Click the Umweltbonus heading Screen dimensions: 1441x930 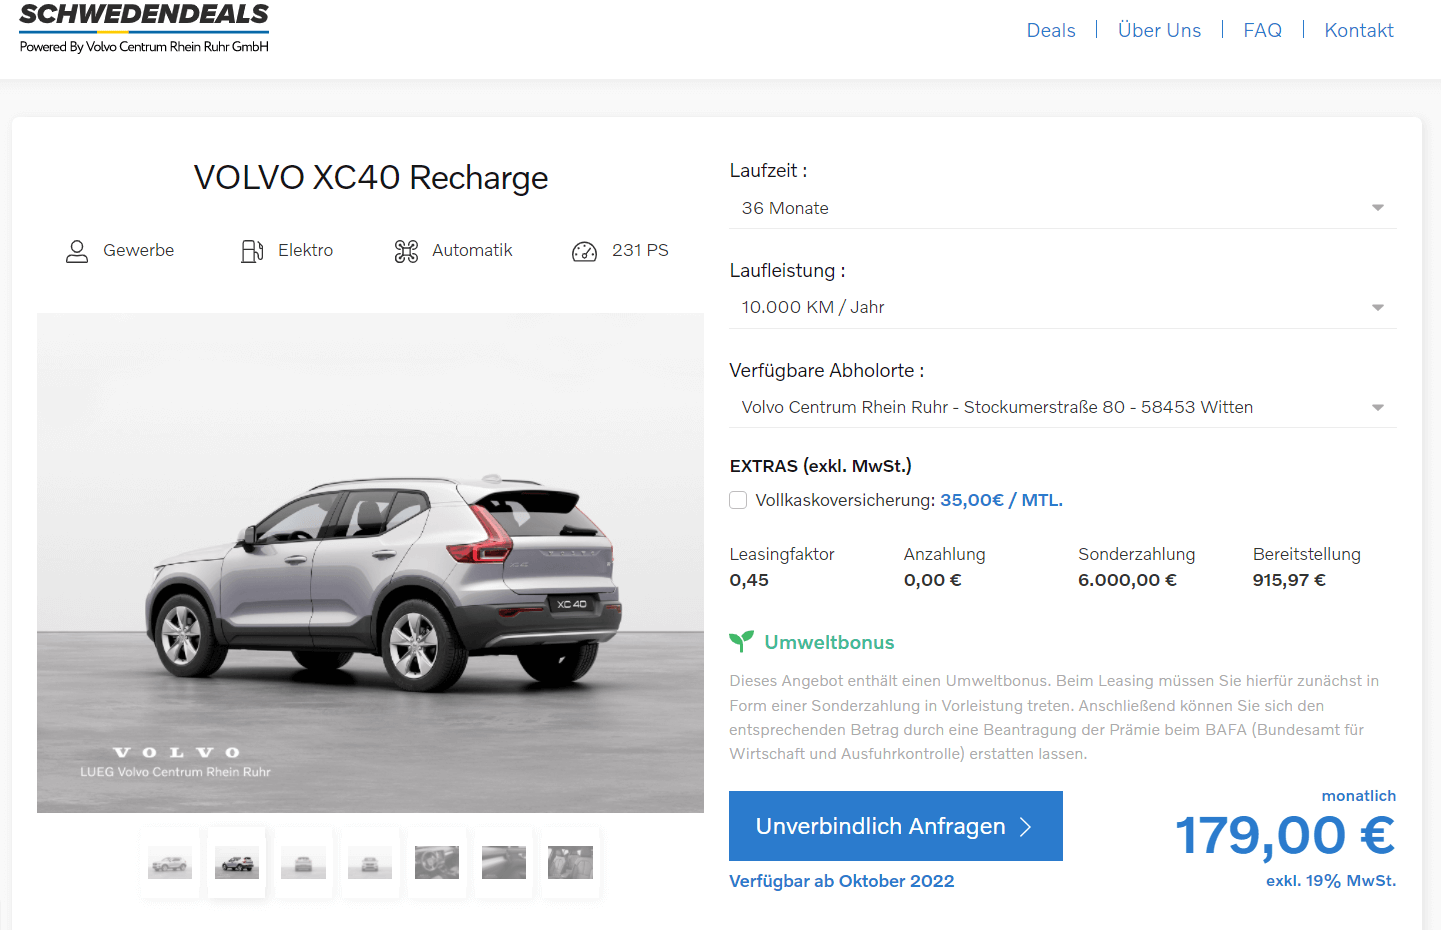pos(829,642)
